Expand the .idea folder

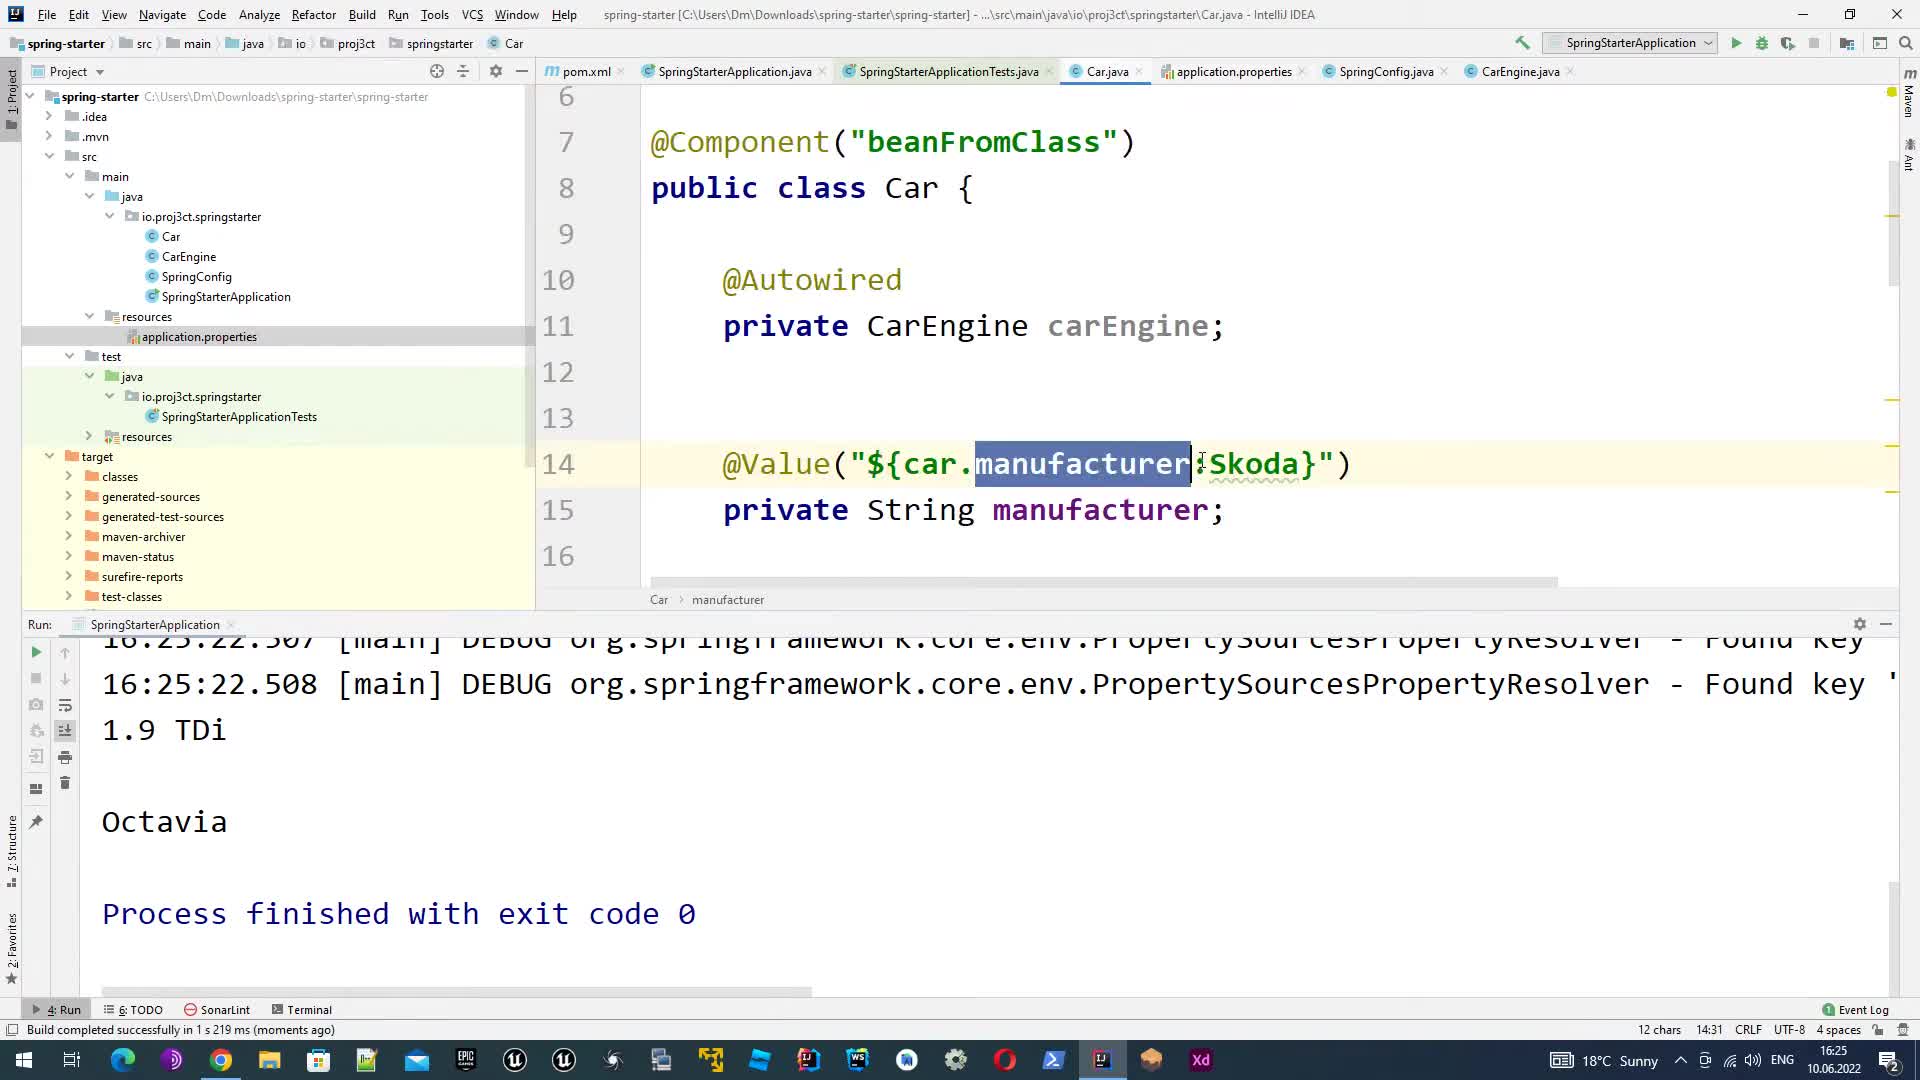tap(48, 116)
